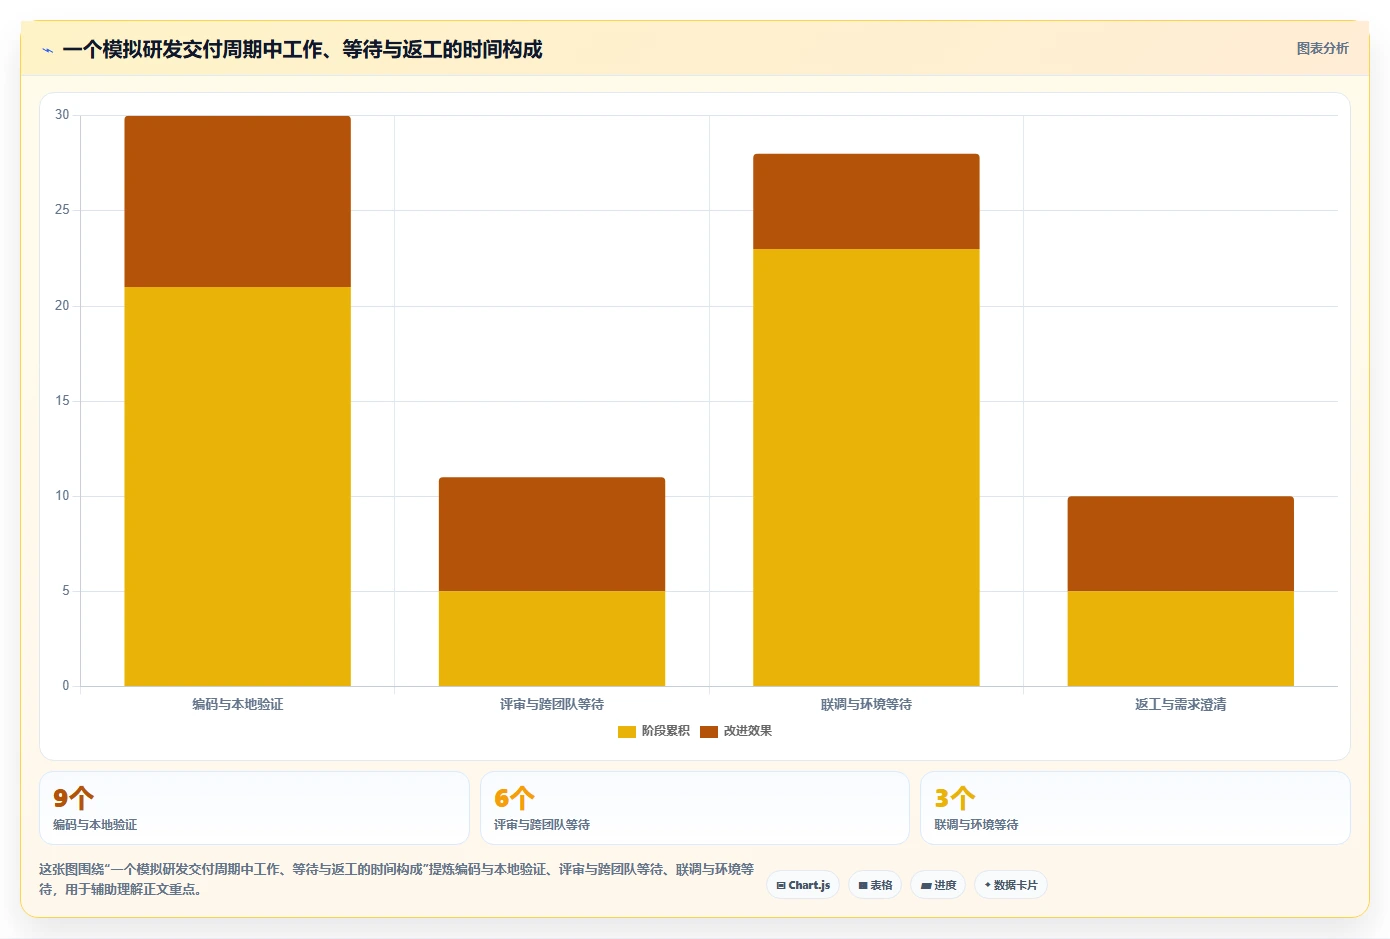Click the brown bar segment for 评审与跨团队等待
Viewport: 1390px width, 939px height.
click(x=552, y=534)
